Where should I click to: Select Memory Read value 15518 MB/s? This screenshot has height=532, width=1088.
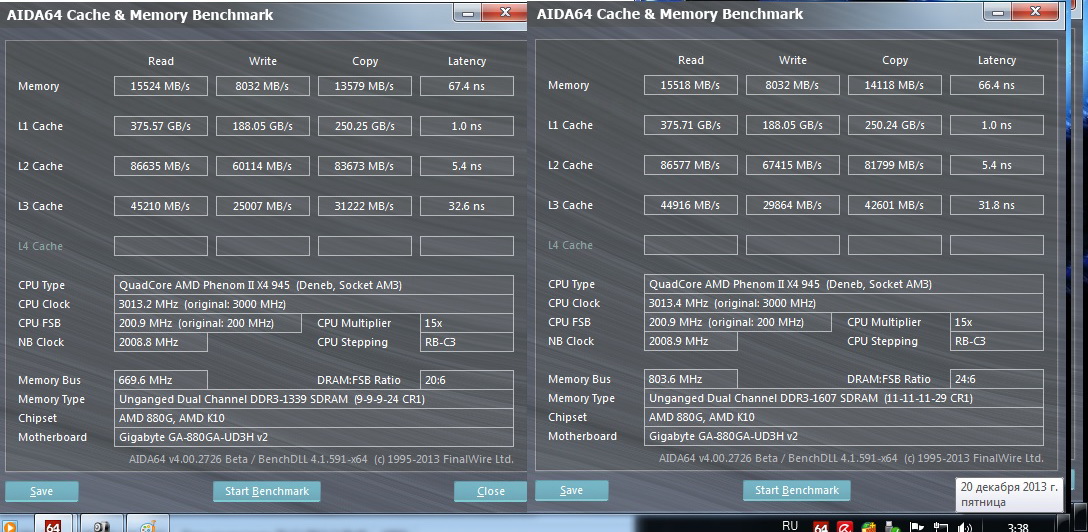tap(690, 85)
